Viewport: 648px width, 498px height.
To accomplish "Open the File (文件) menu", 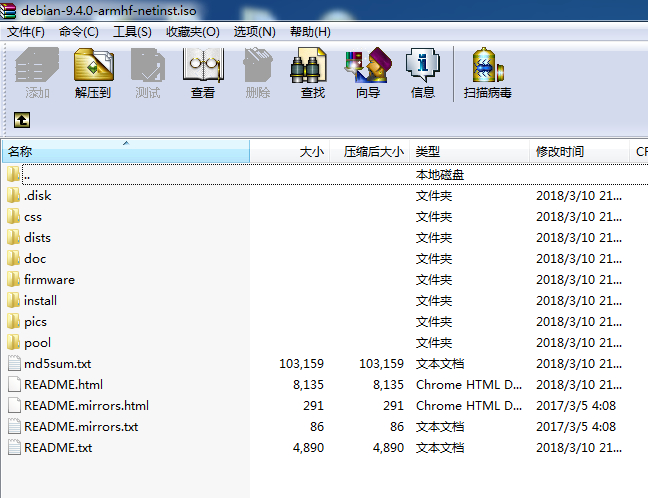I will coord(26,32).
